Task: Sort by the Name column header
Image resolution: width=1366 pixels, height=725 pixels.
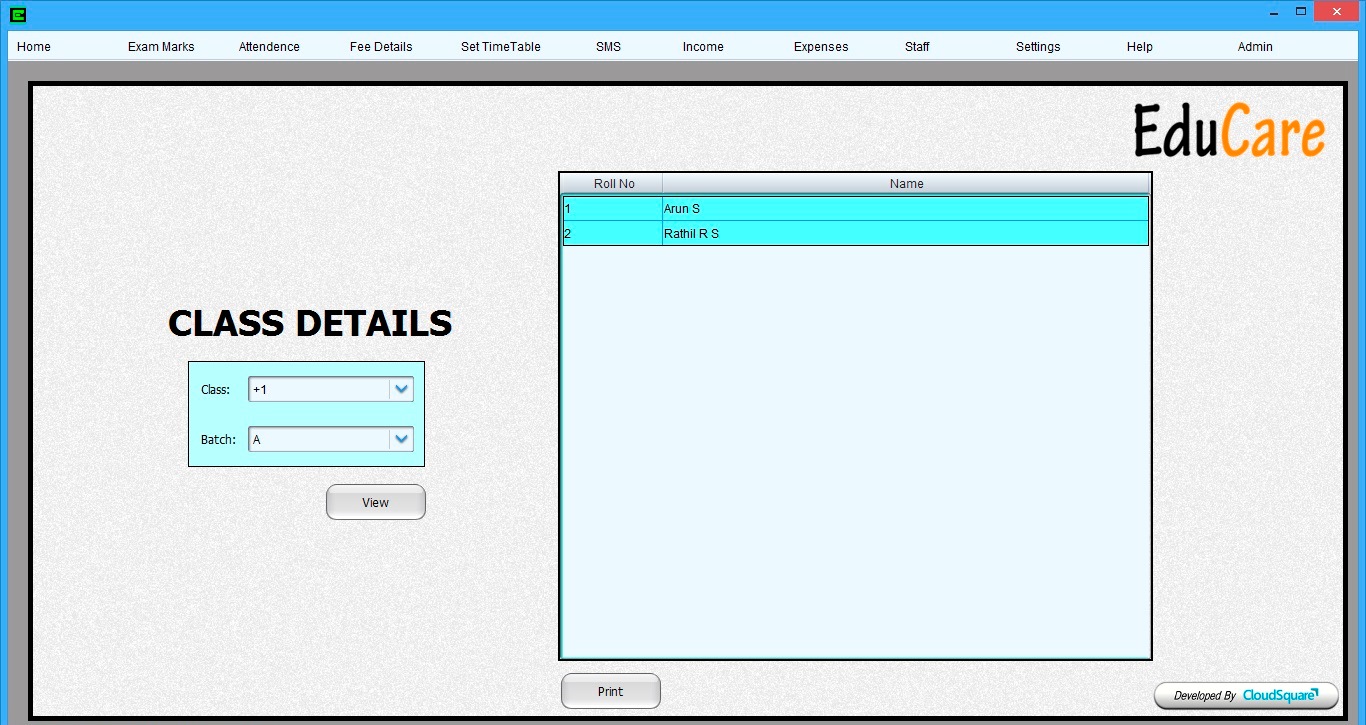Action: pos(906,184)
